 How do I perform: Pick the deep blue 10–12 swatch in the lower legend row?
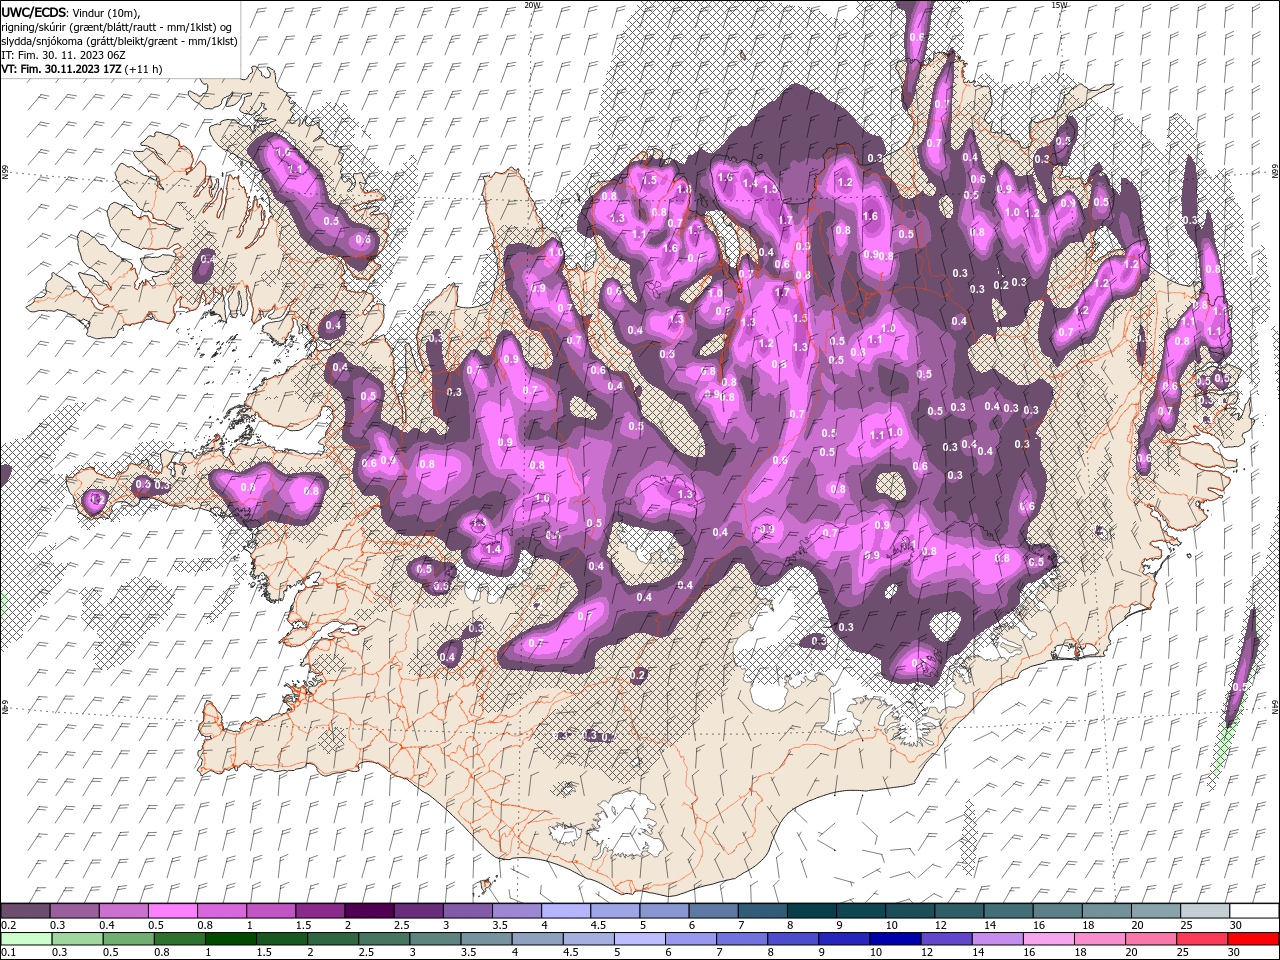click(x=895, y=939)
